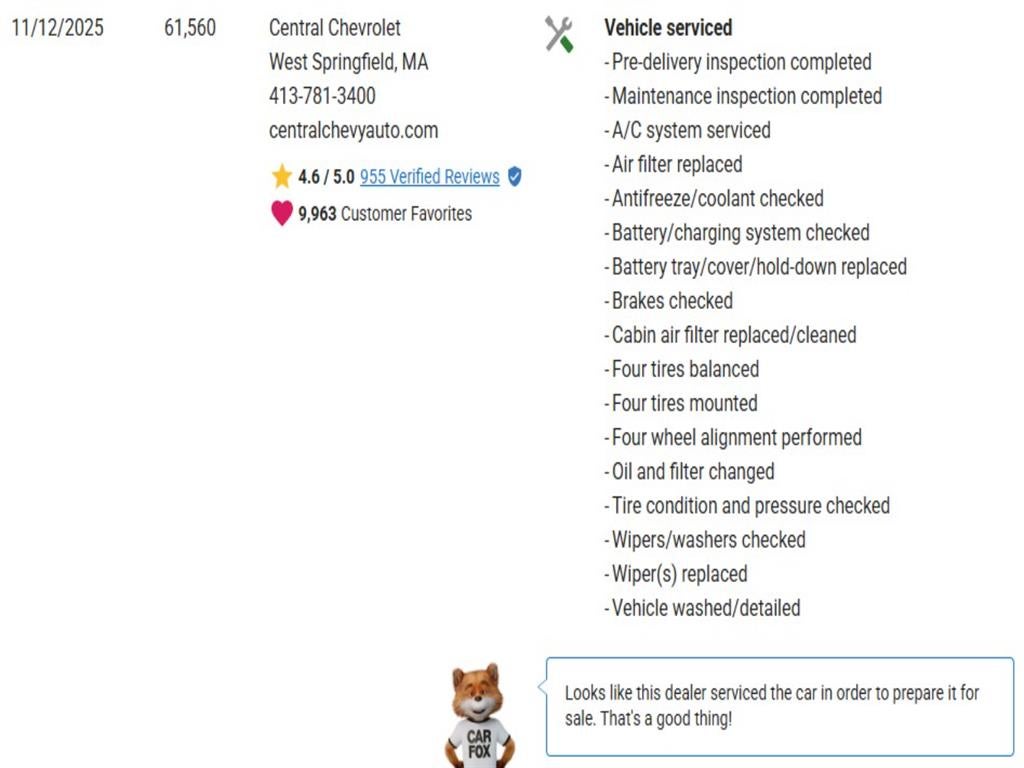The image size is (1024, 768).
Task: Click the Pre-delivery inspection completed entry
Action: [x=741, y=62]
